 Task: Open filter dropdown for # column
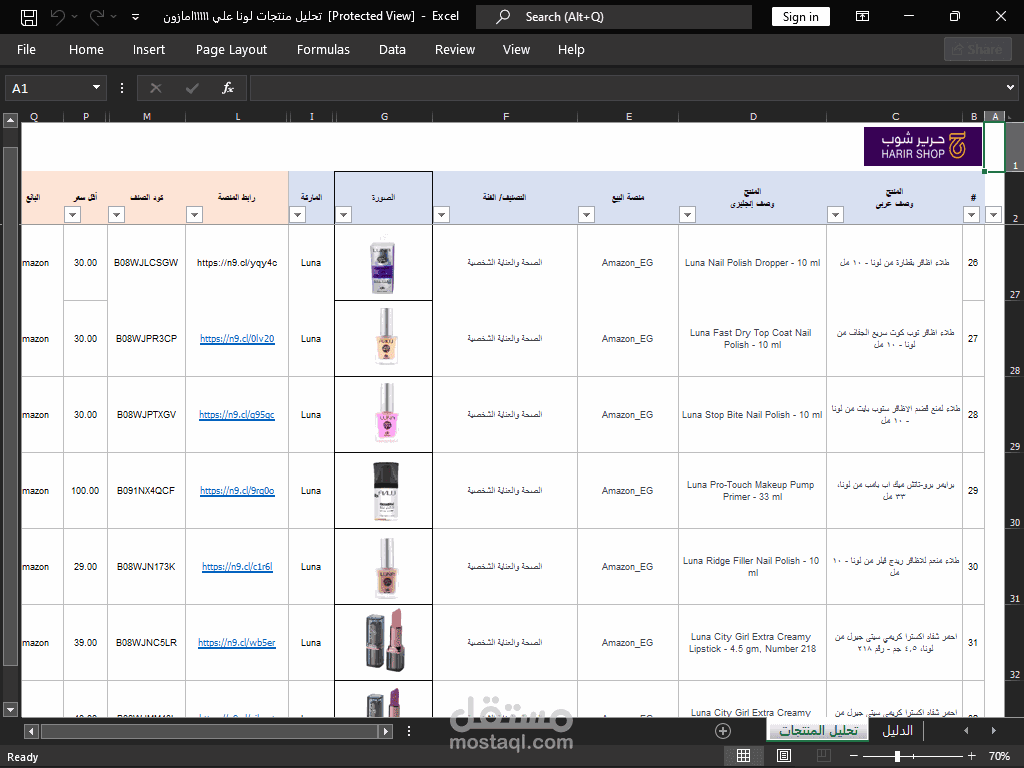coord(971,214)
